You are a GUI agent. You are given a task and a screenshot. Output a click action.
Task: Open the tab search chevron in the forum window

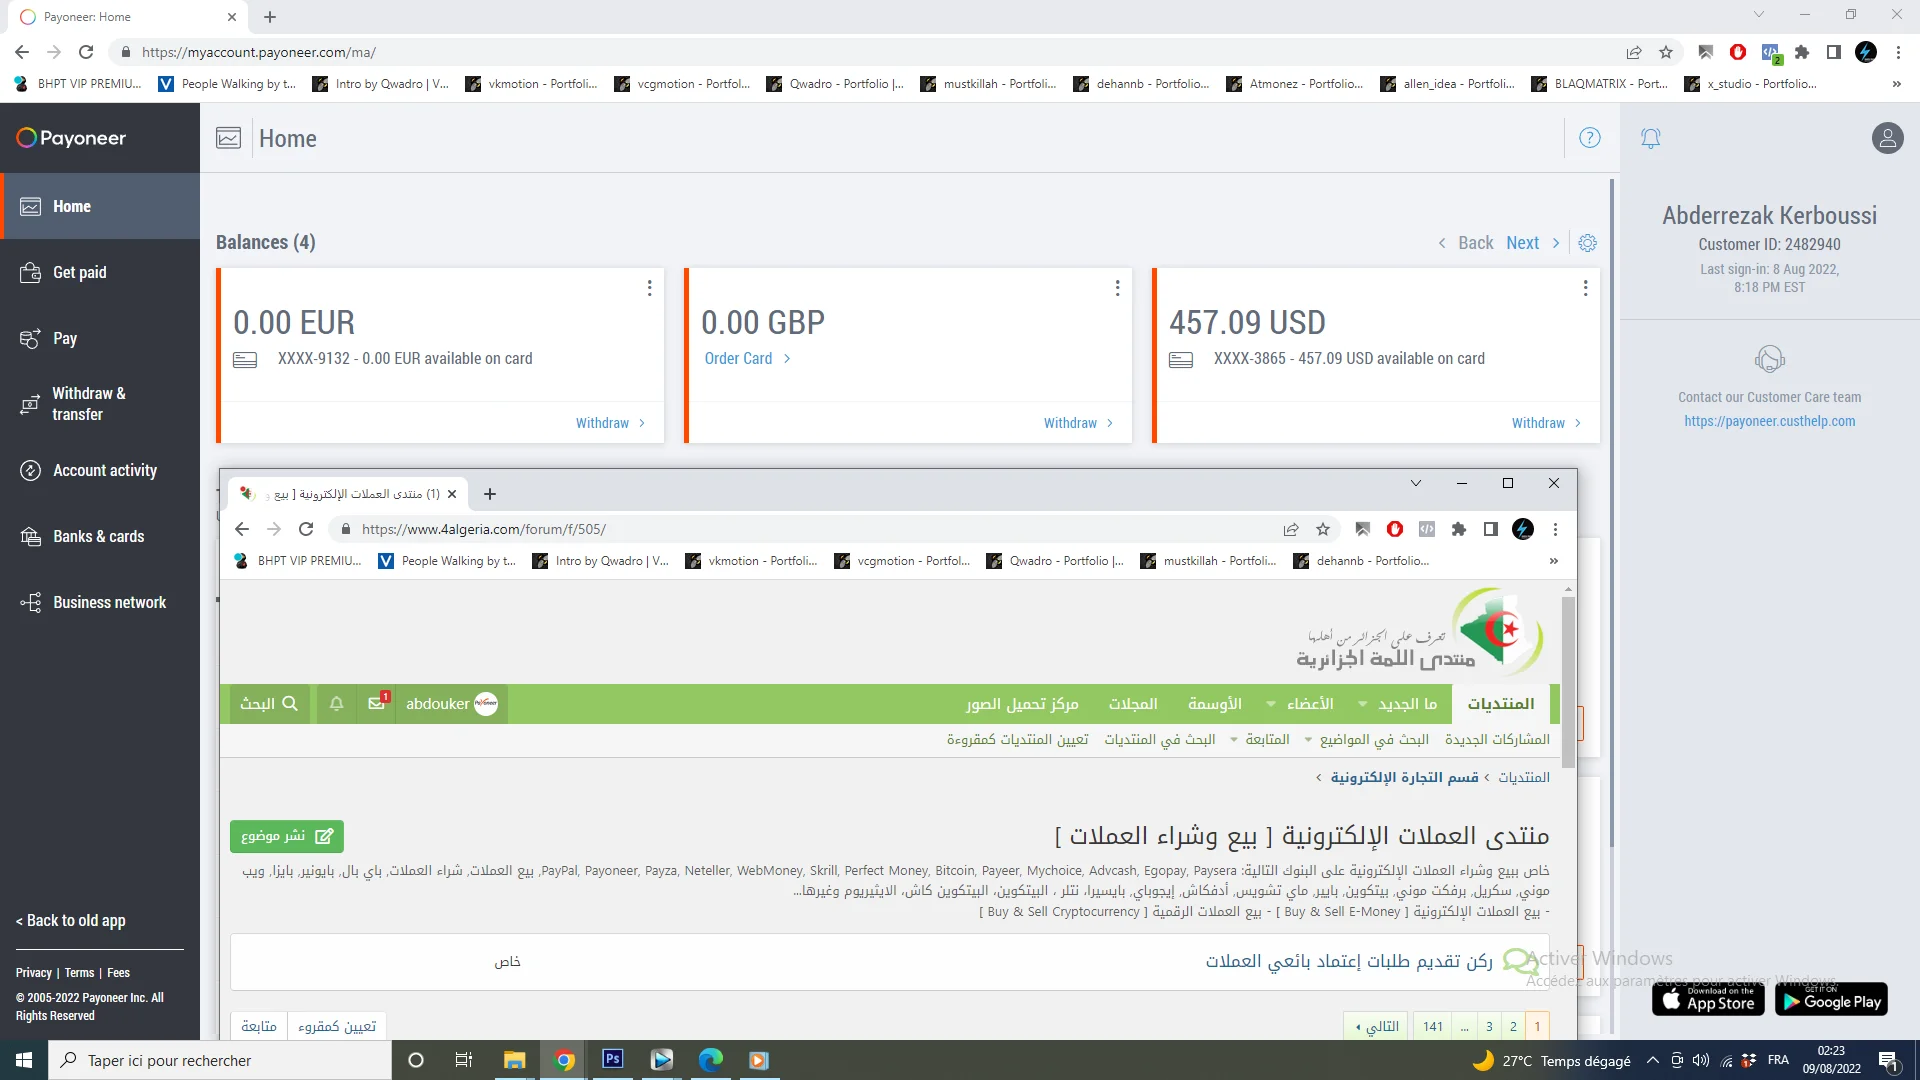[x=1415, y=483]
